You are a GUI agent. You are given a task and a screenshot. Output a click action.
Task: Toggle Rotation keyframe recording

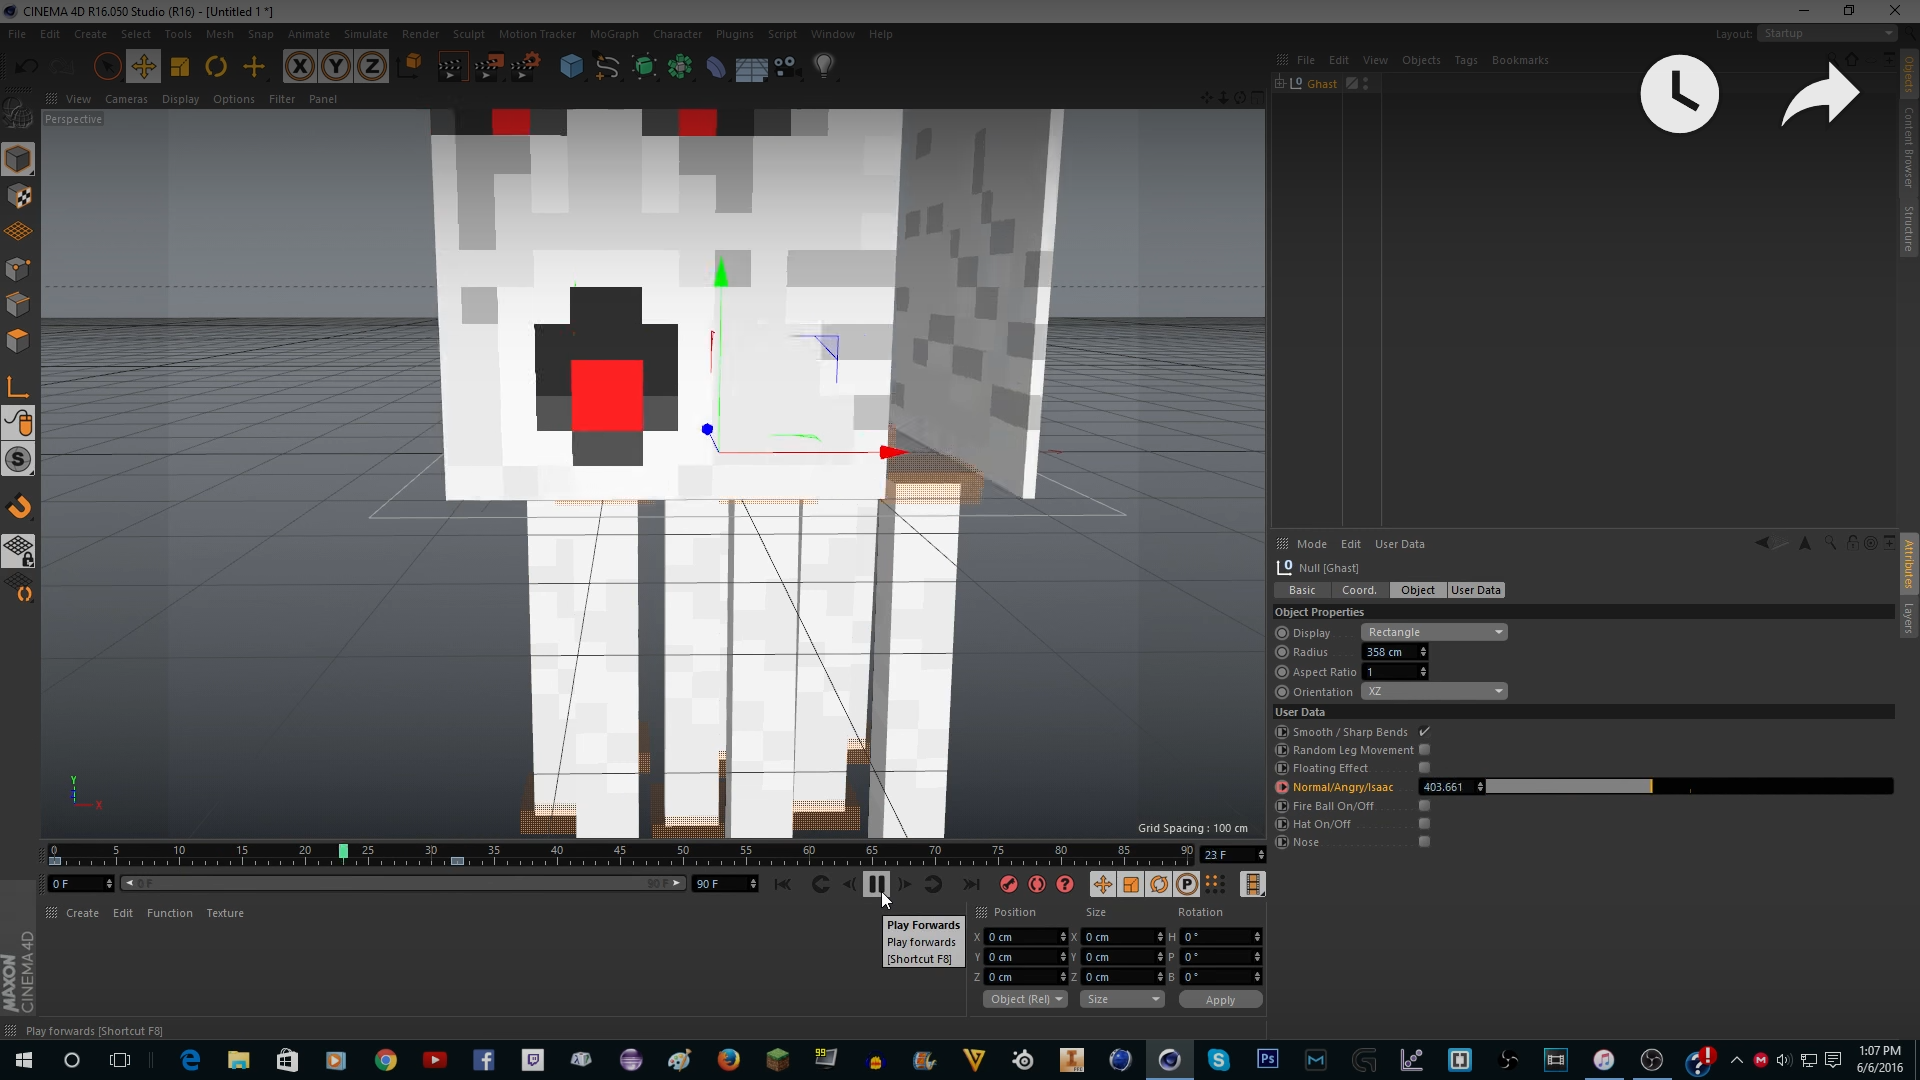coord(1159,884)
